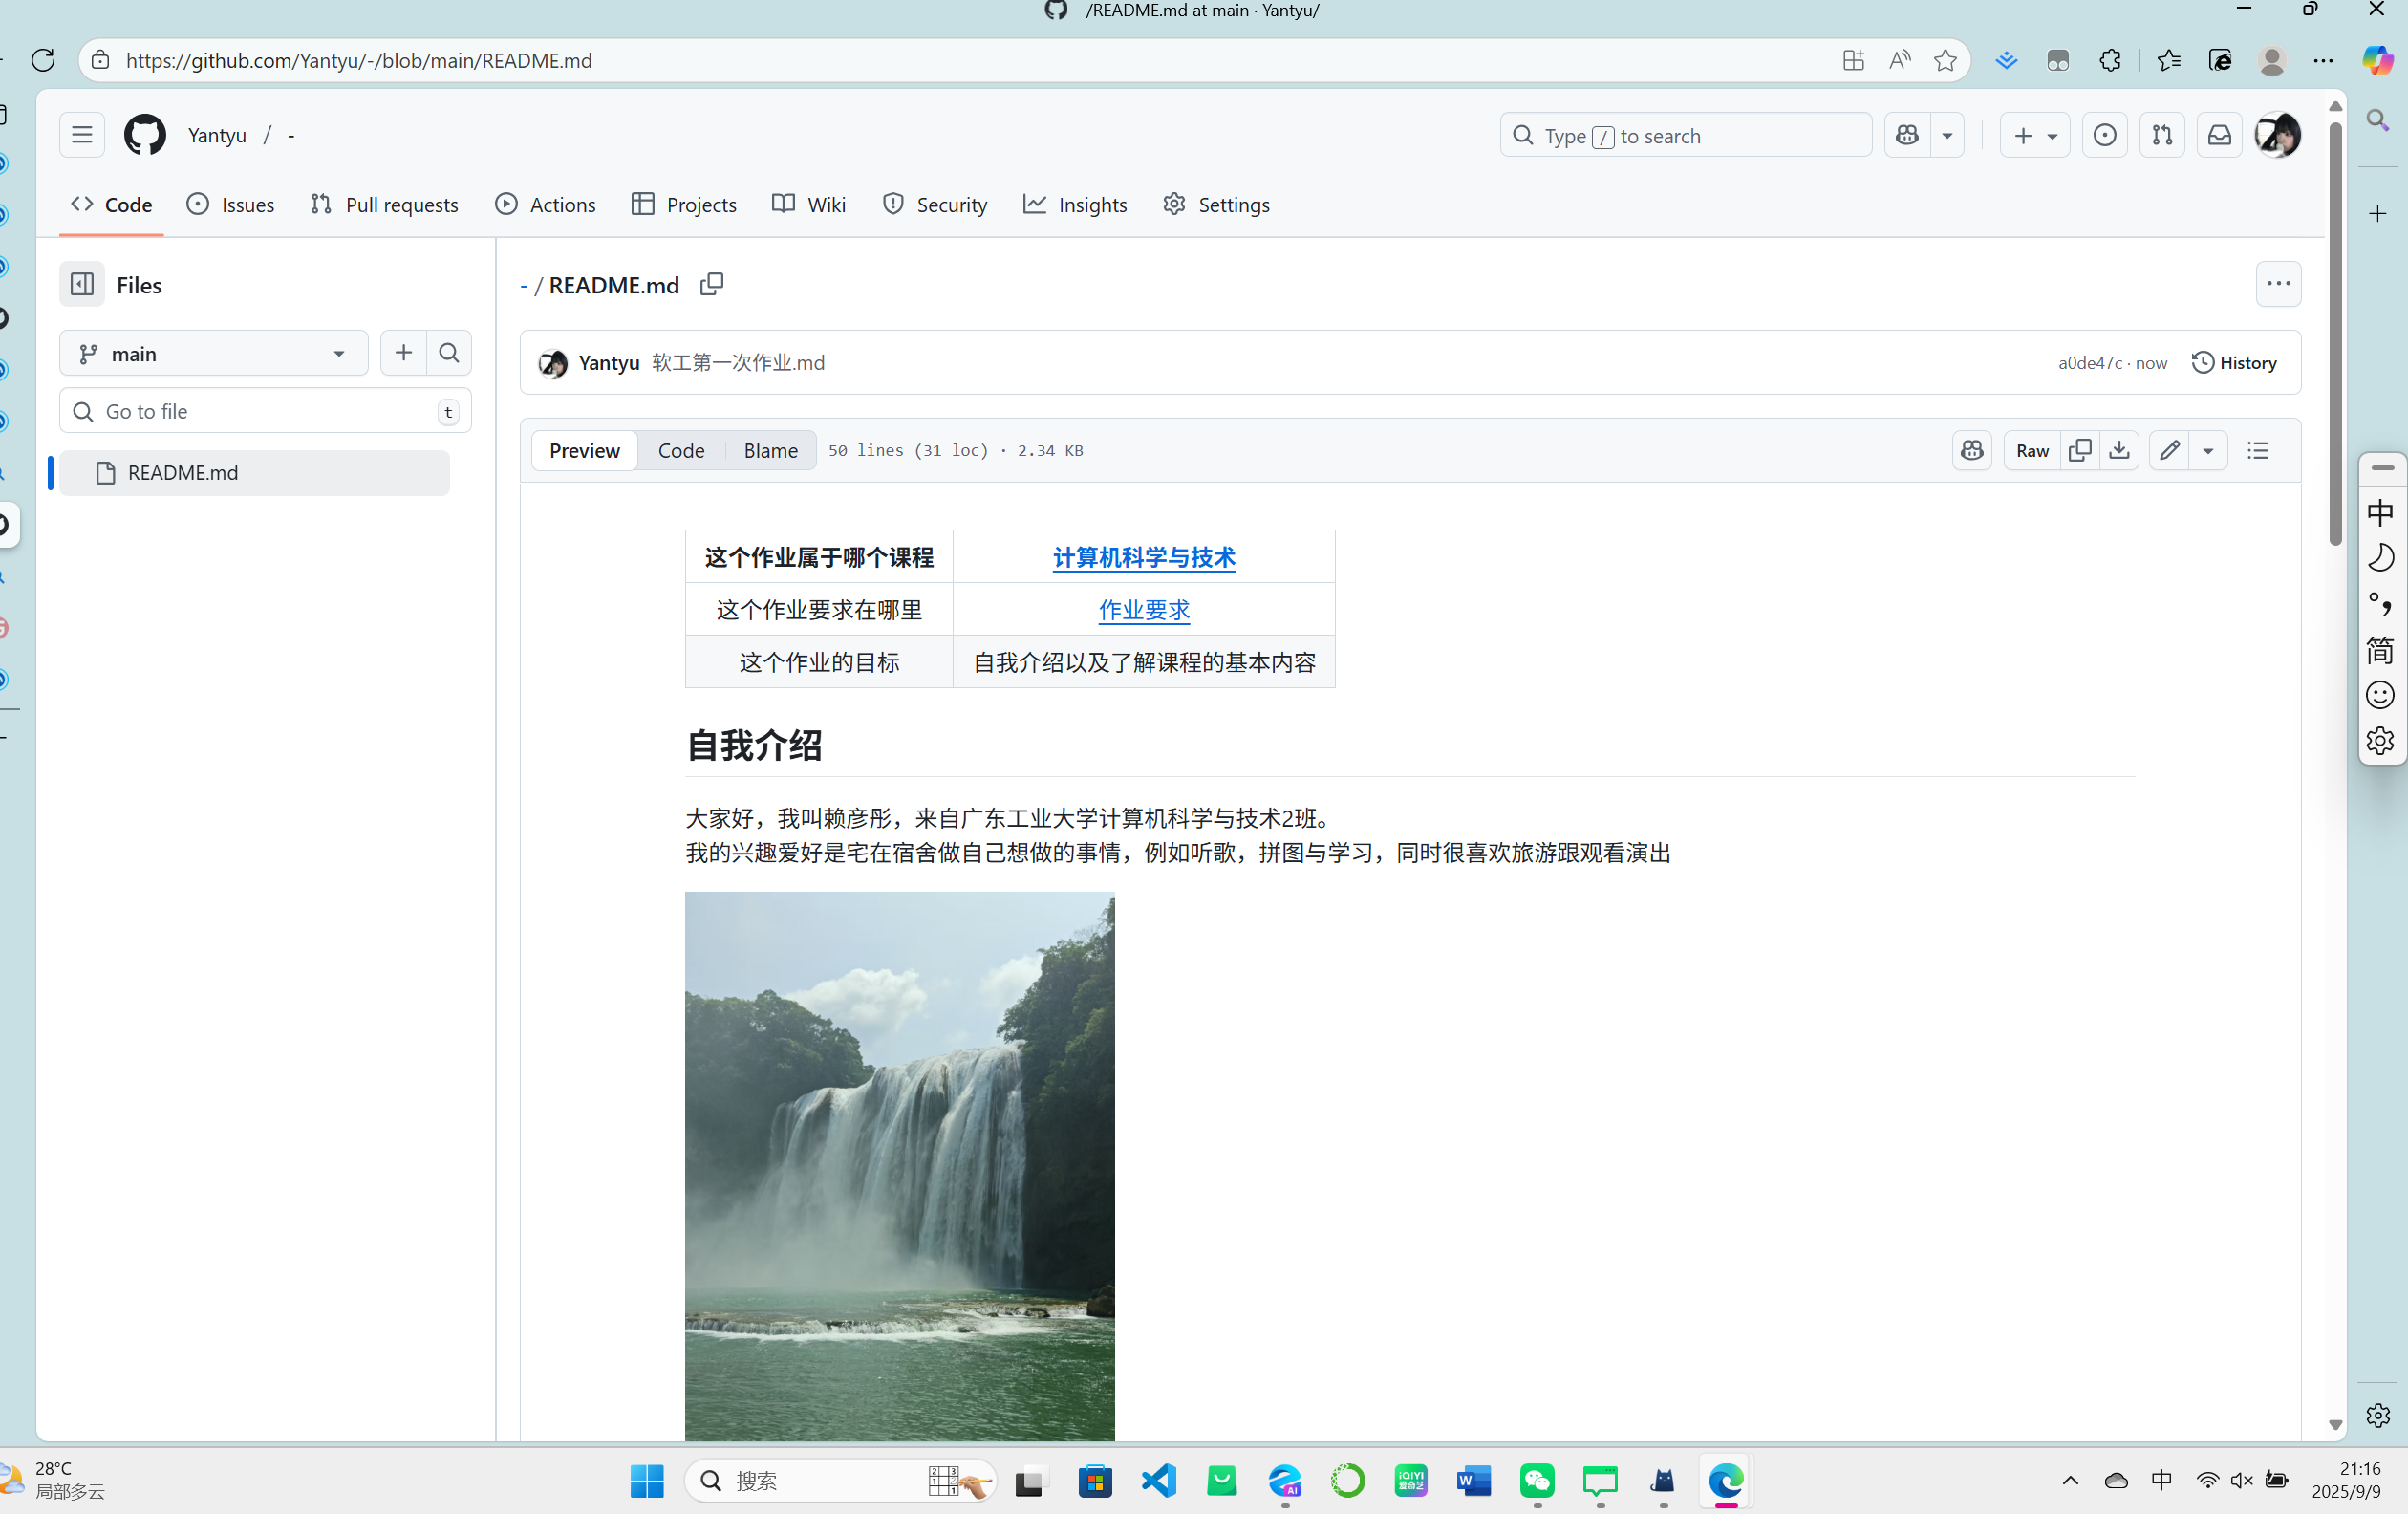Click the GitHub logo icon
This screenshot has height=1514, width=2408.
click(144, 134)
